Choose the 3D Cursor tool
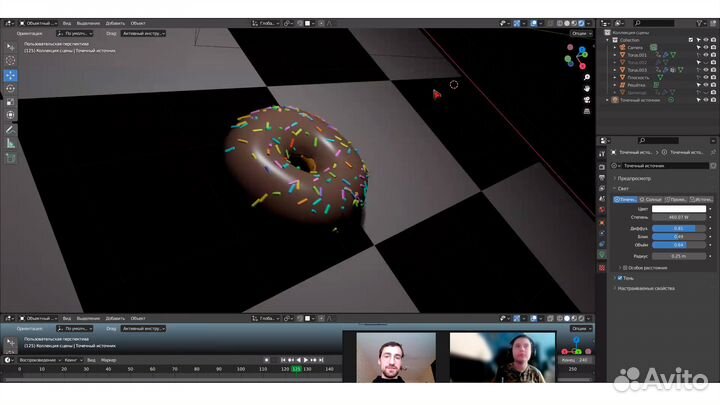Image resolution: width=720 pixels, height=405 pixels. pyautogui.click(x=11, y=60)
